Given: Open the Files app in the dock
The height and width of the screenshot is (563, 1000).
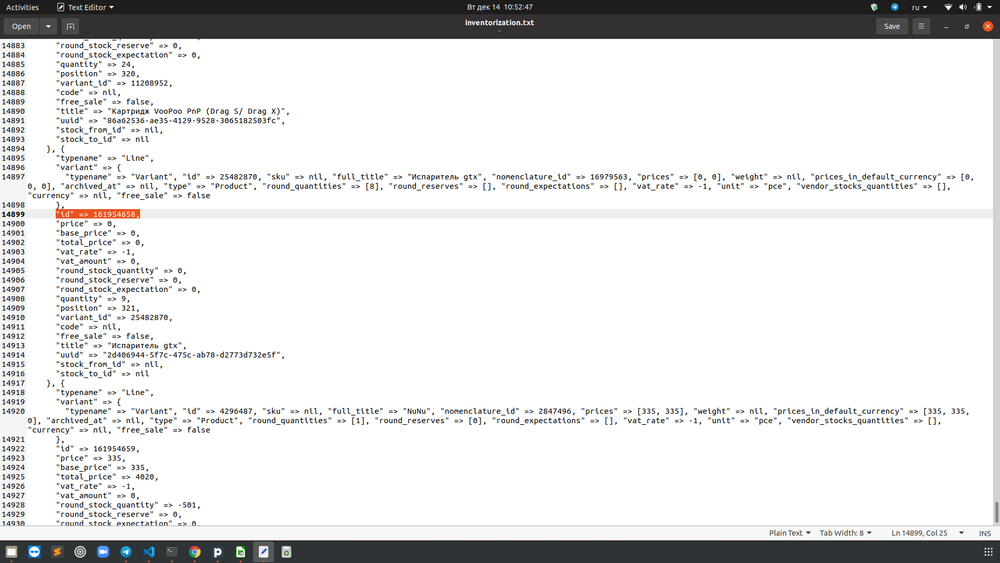Looking at the screenshot, I should [11, 552].
